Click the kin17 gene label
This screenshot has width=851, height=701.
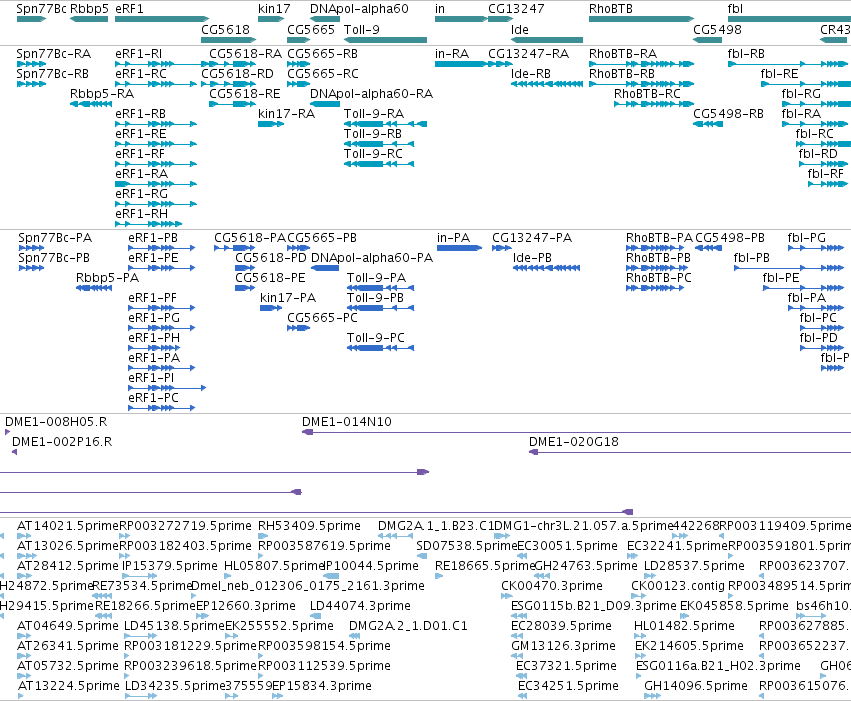coord(274,9)
